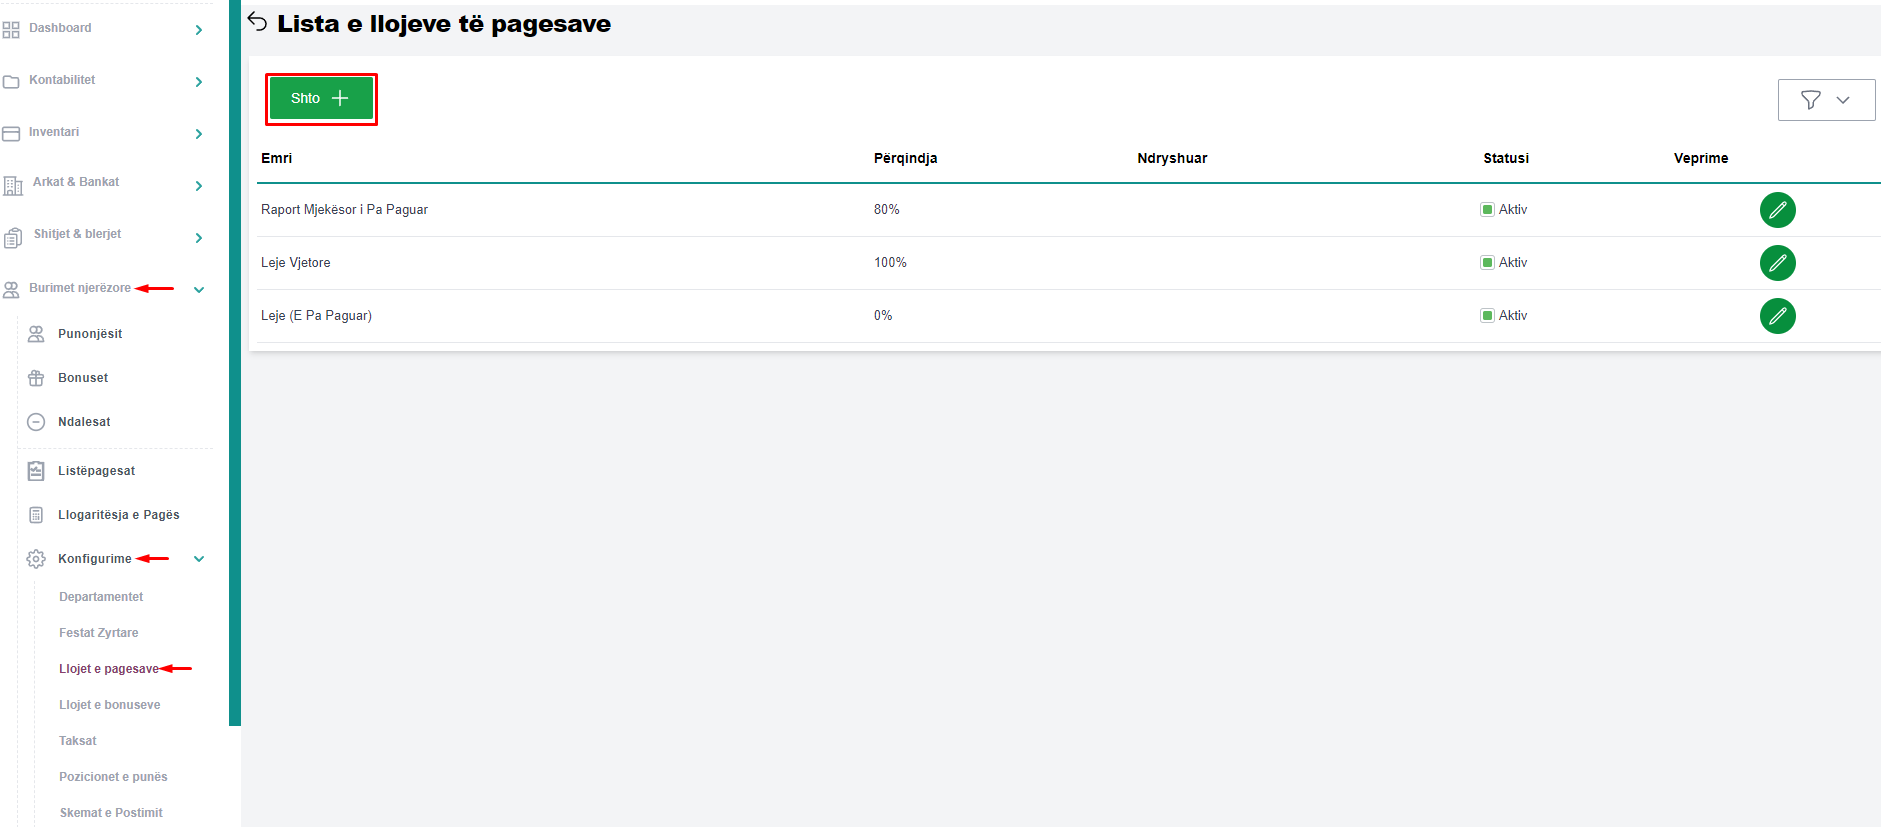1881x827 pixels.
Task: Toggle Aktiv status for Raport Mjekësor row
Action: [1487, 210]
